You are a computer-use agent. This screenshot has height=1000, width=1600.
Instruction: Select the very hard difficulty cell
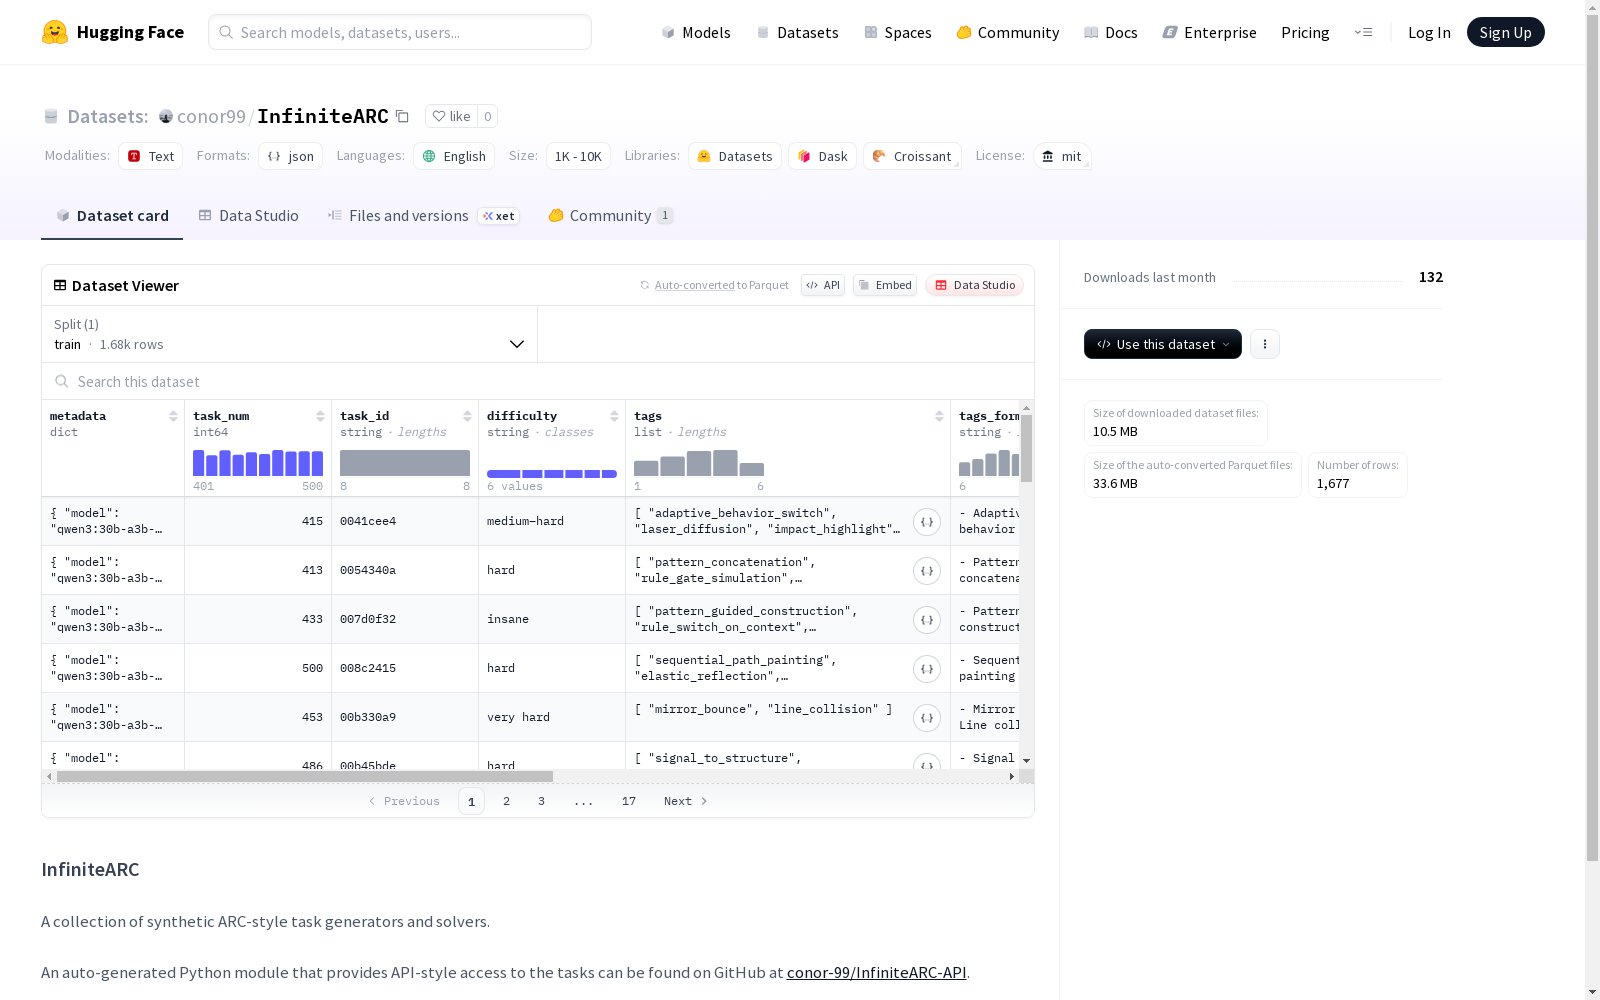(x=552, y=717)
